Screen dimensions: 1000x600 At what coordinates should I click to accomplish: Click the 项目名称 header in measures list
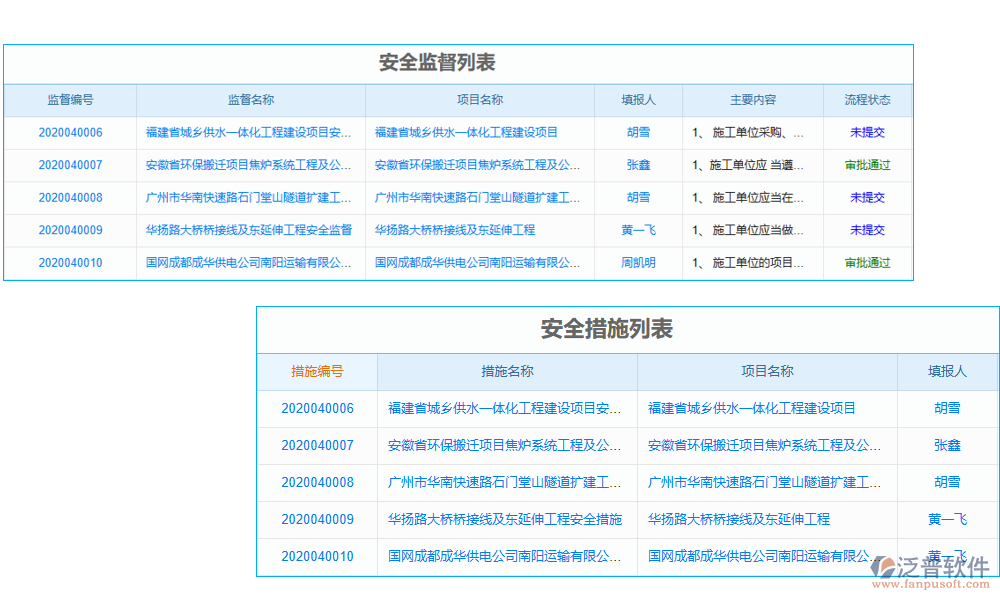point(768,371)
